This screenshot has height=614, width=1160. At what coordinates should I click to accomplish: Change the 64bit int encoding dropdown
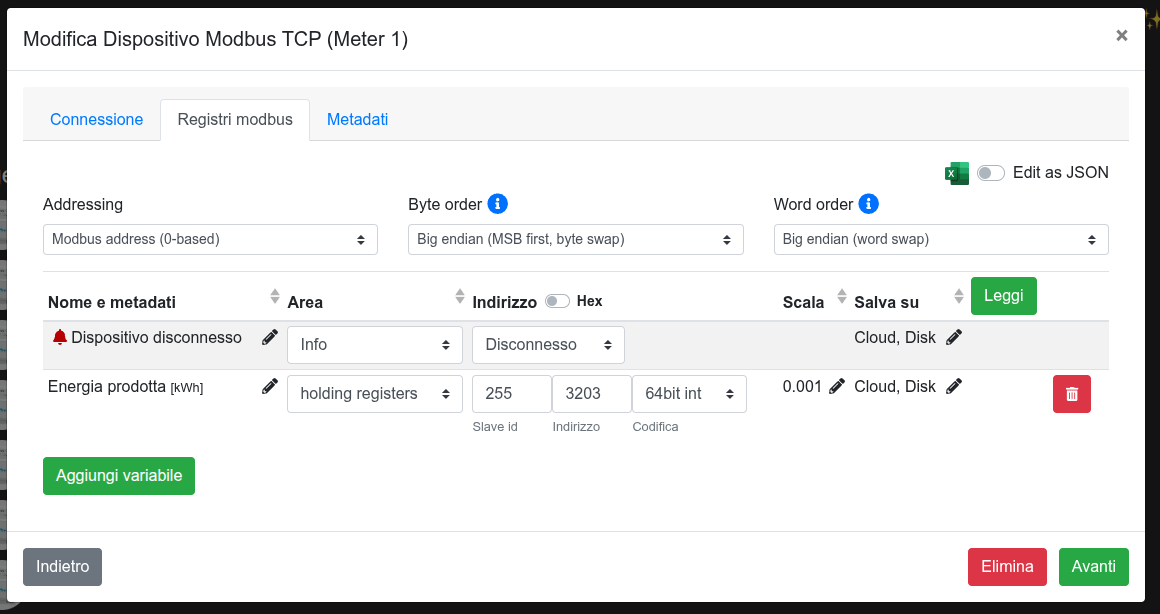point(689,394)
